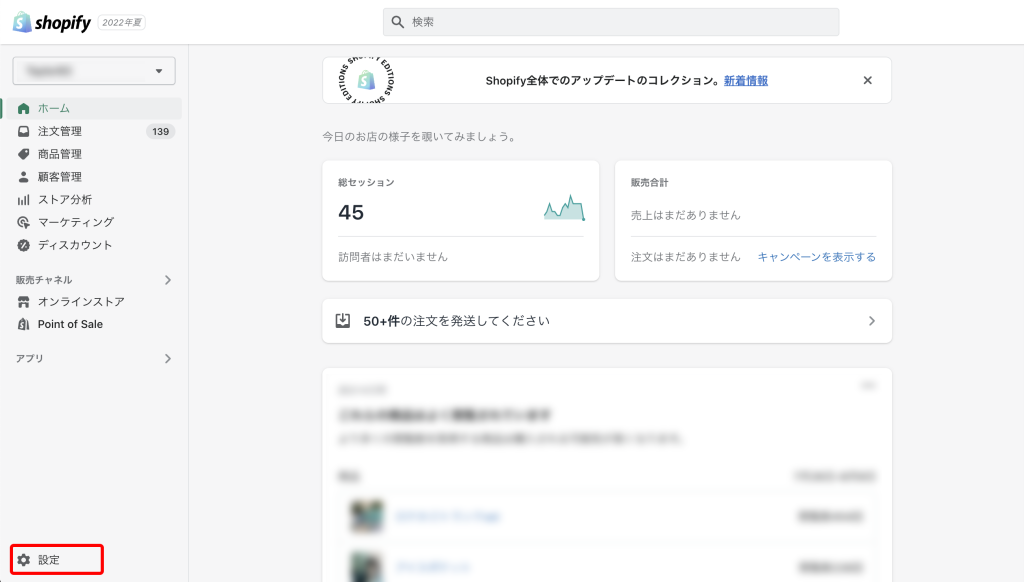The height and width of the screenshot is (582, 1024).
Task: Open the 50+件 orders to ship row
Action: coord(606,321)
